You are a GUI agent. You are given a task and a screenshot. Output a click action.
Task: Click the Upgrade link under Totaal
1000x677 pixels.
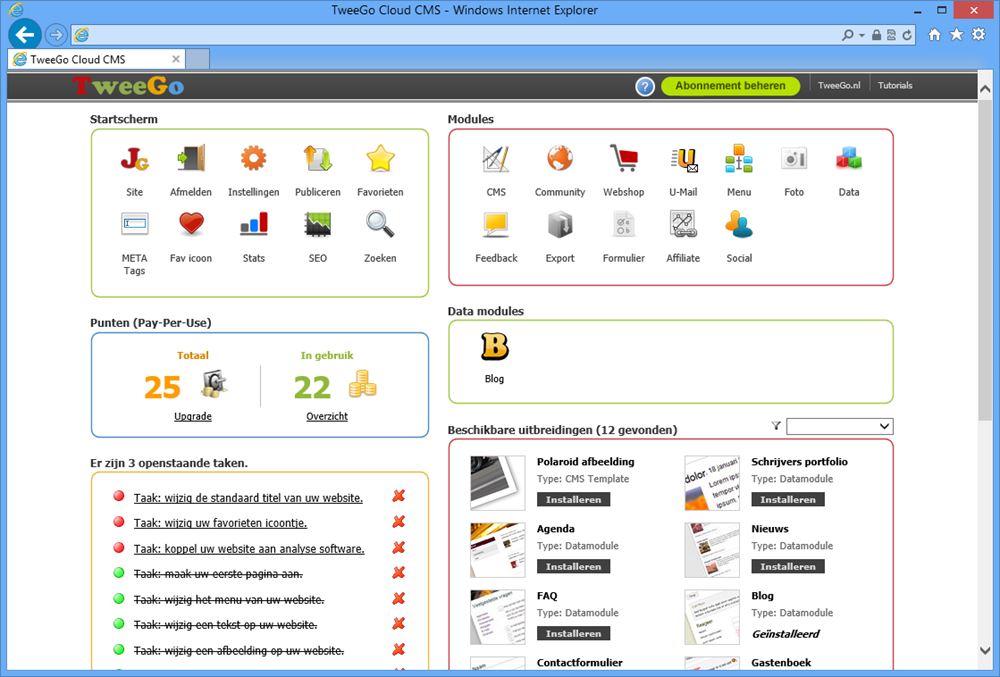pos(193,416)
